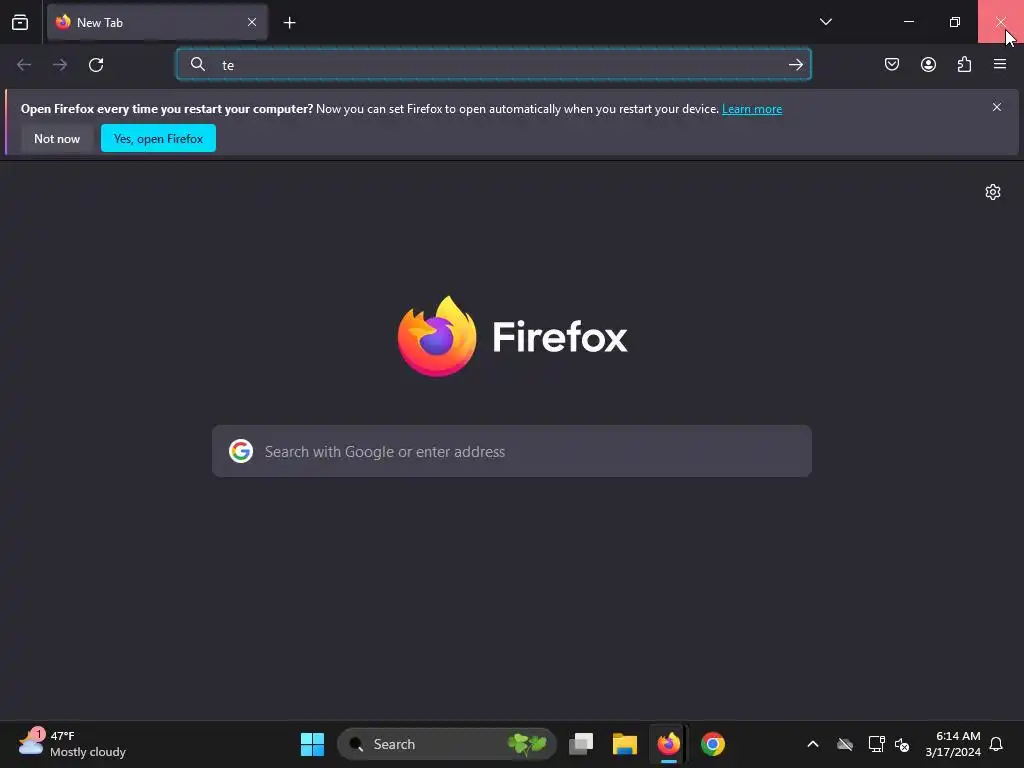1024x768 pixels.
Task: Click the OneDrive cloud tray icon
Action: point(845,744)
